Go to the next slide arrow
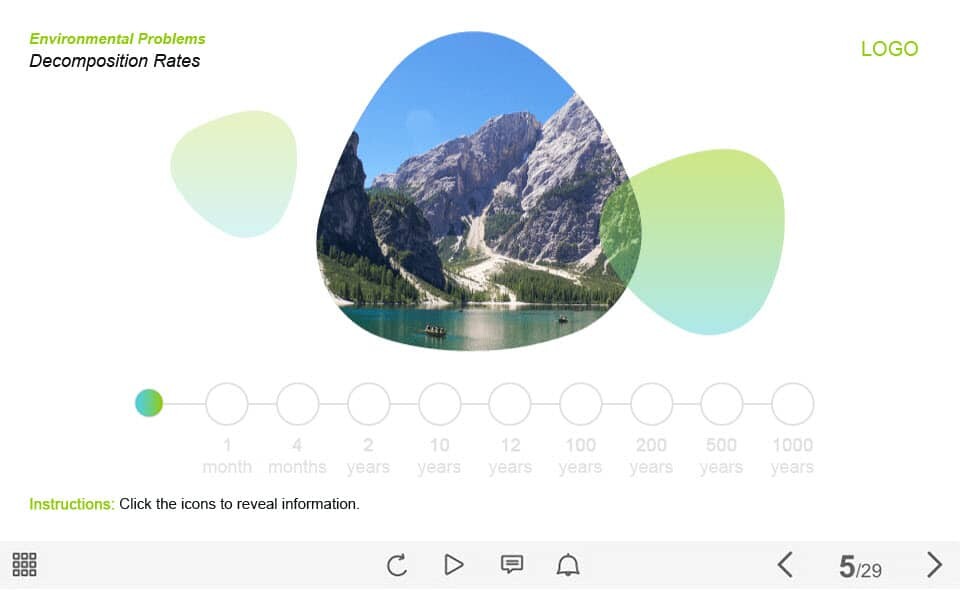The width and height of the screenshot is (960, 590). click(x=934, y=564)
